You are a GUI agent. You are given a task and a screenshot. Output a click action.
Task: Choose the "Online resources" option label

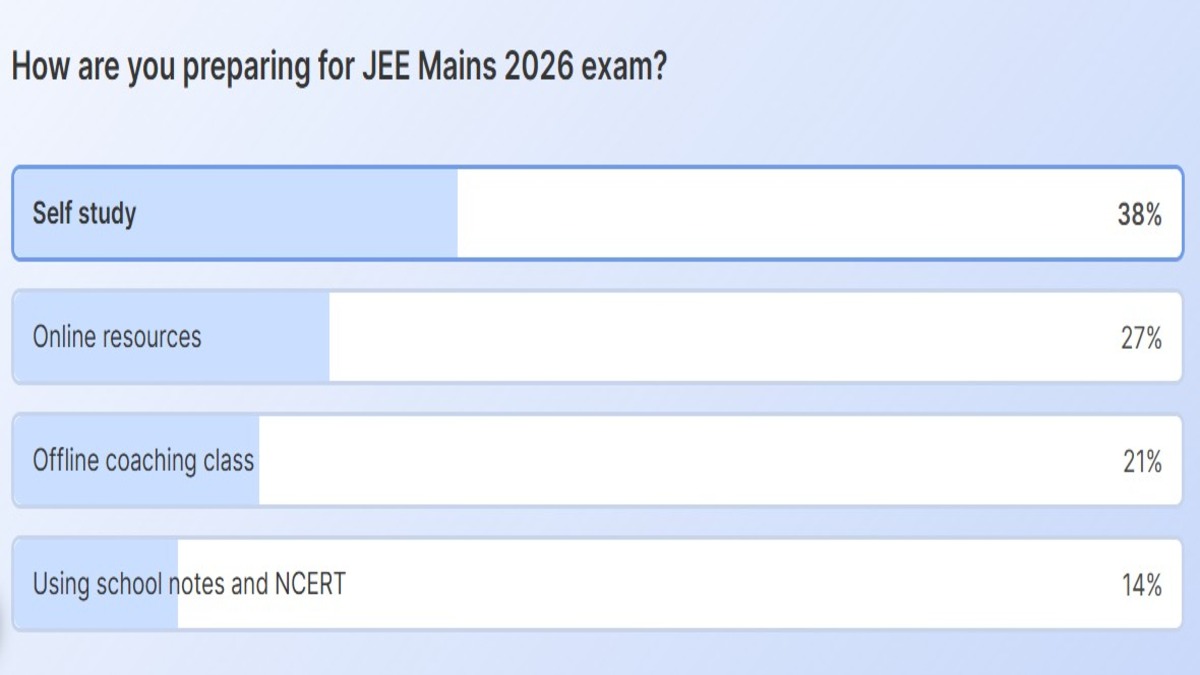(x=117, y=337)
